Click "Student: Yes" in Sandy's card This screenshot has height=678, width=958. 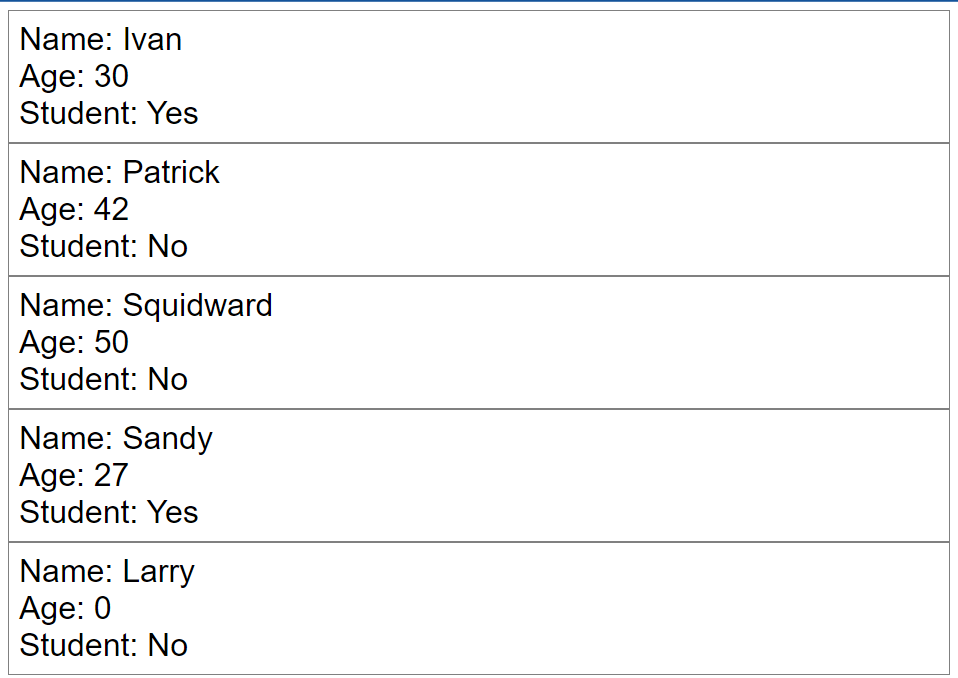click(x=109, y=512)
